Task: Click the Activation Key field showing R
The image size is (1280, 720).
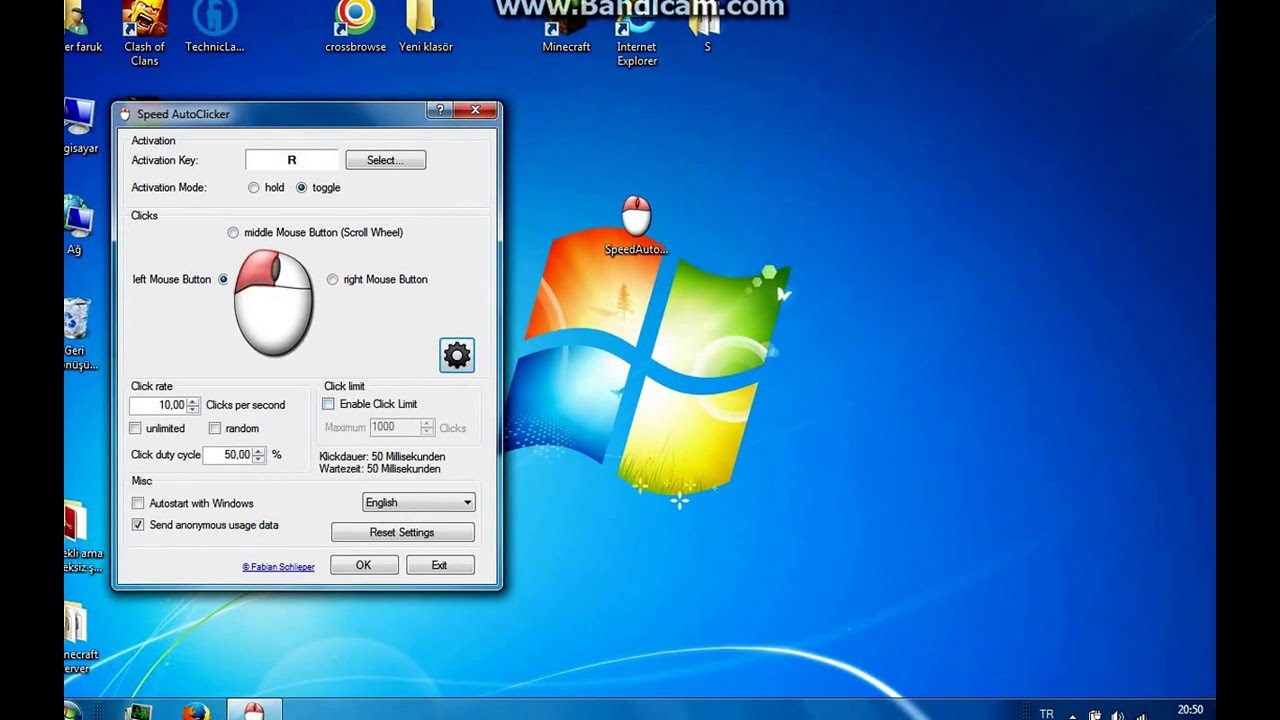Action: 292,160
